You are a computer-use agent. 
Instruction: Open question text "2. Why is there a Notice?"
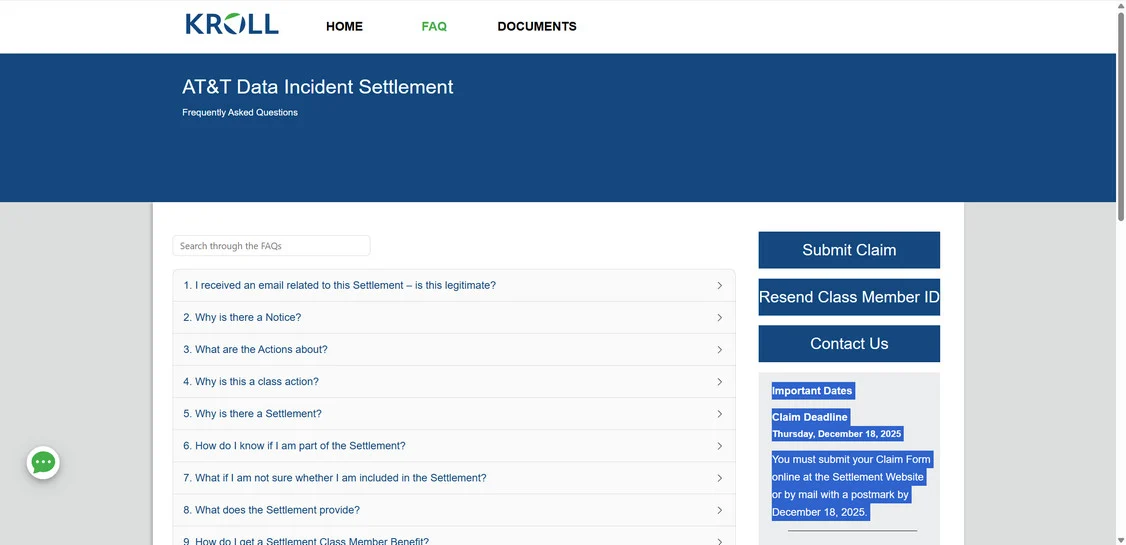click(242, 317)
